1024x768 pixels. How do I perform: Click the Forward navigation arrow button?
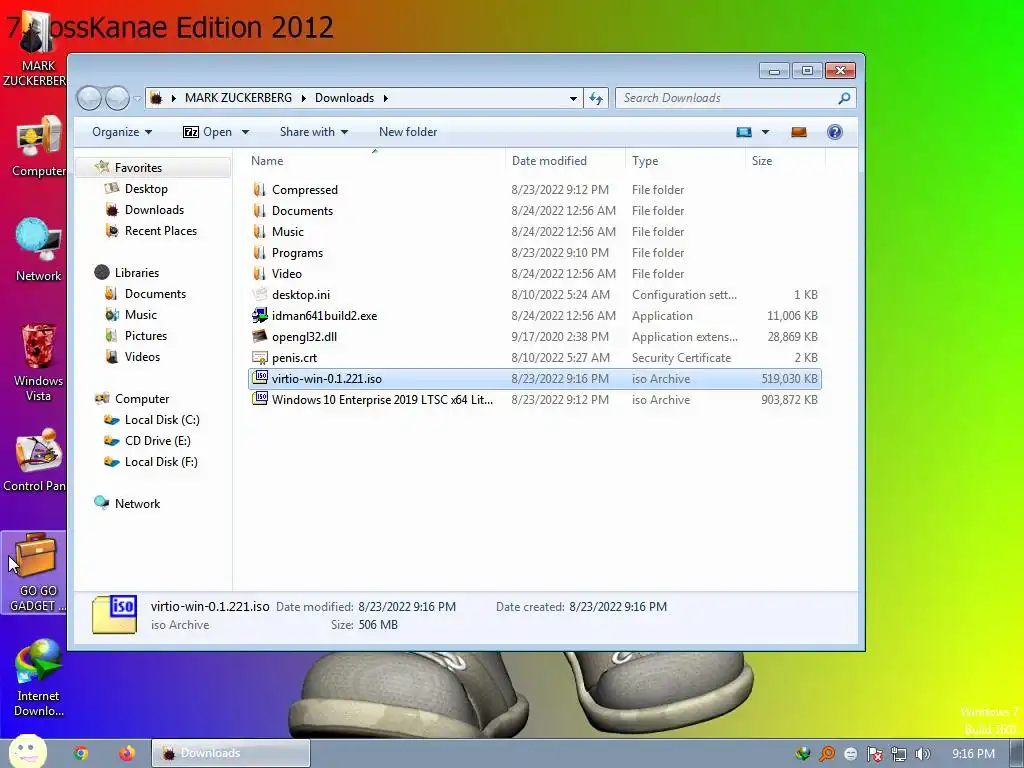click(x=117, y=99)
